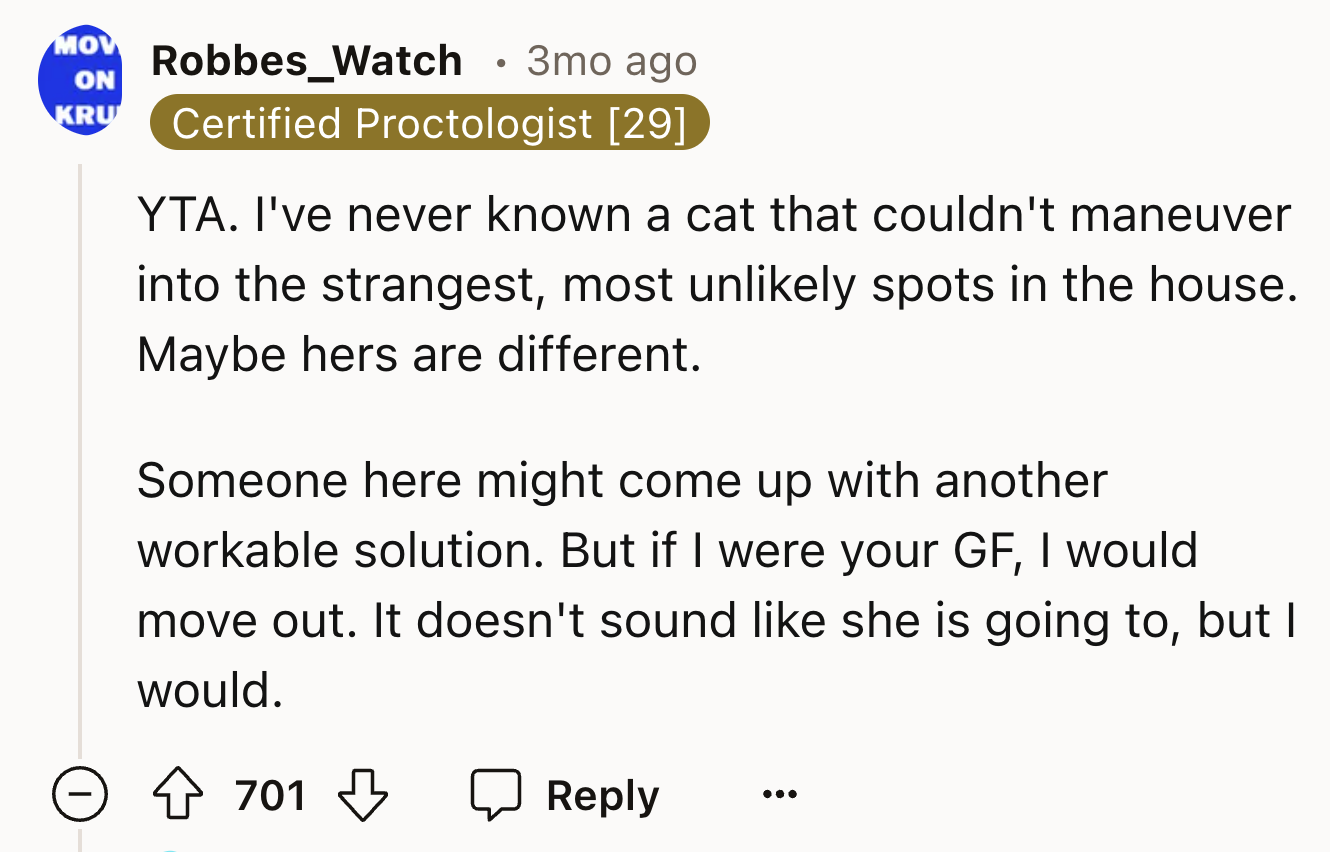The height and width of the screenshot is (852, 1330).
Task: Collapse the comment with the minus circle
Action: [x=82, y=796]
